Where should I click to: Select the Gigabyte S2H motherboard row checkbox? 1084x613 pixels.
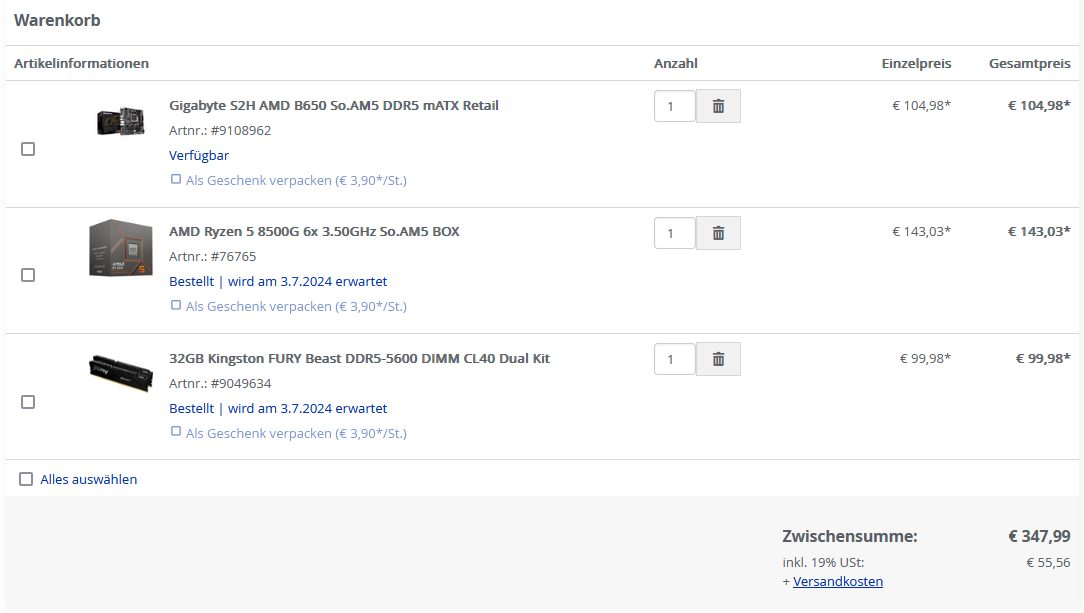[28, 149]
